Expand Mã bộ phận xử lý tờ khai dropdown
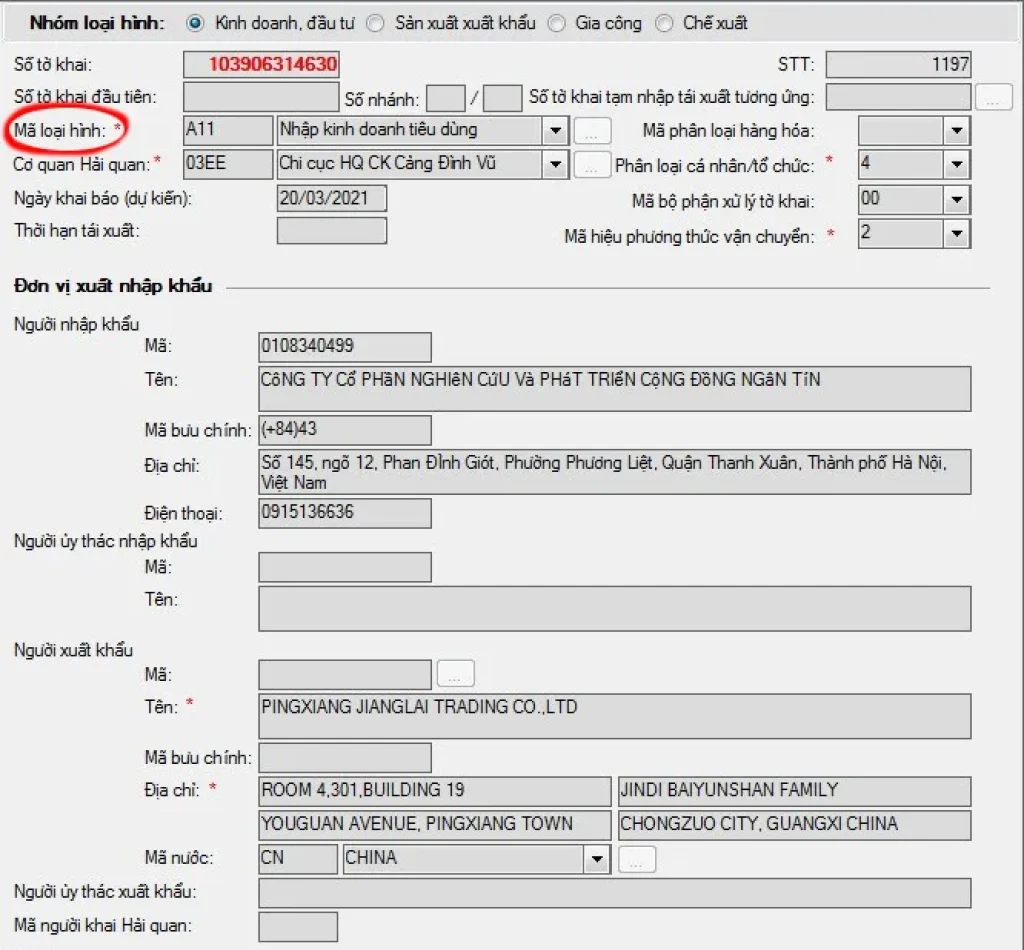Viewport: 1024px width, 950px height. click(957, 200)
